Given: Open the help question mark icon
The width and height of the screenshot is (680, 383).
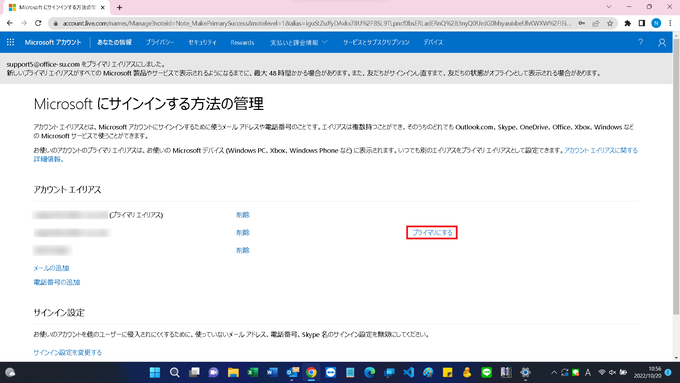Looking at the screenshot, I should click(640, 42).
